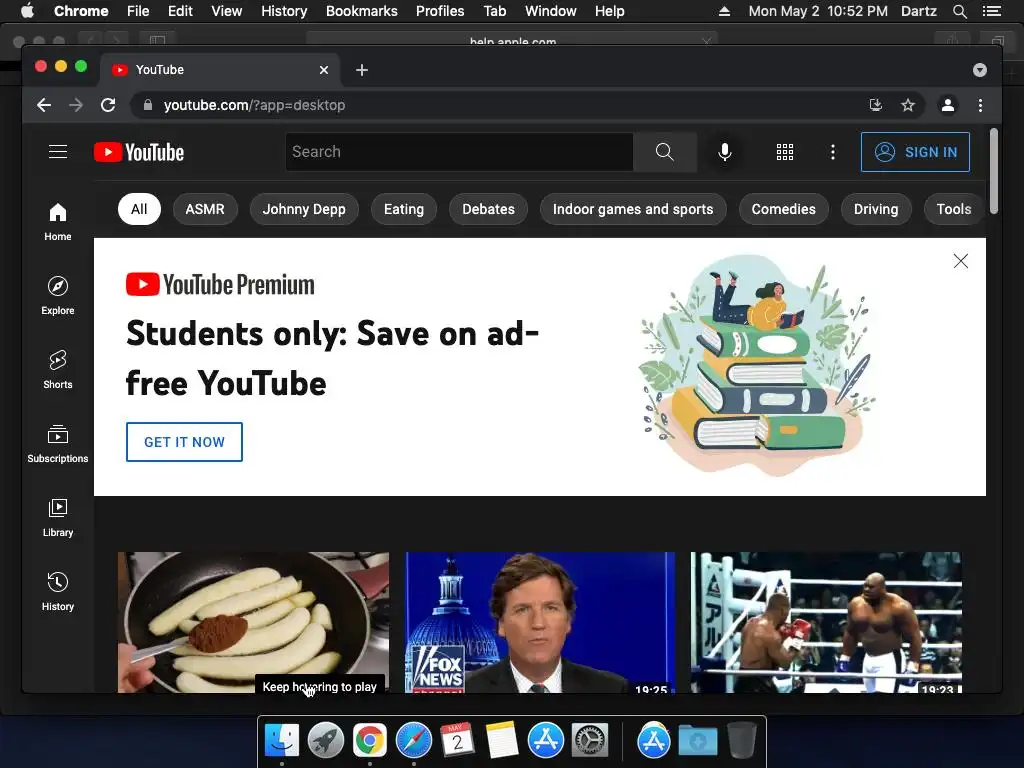The width and height of the screenshot is (1024, 768).
Task: Open the banana cooking video thumbnail
Action: click(x=253, y=622)
